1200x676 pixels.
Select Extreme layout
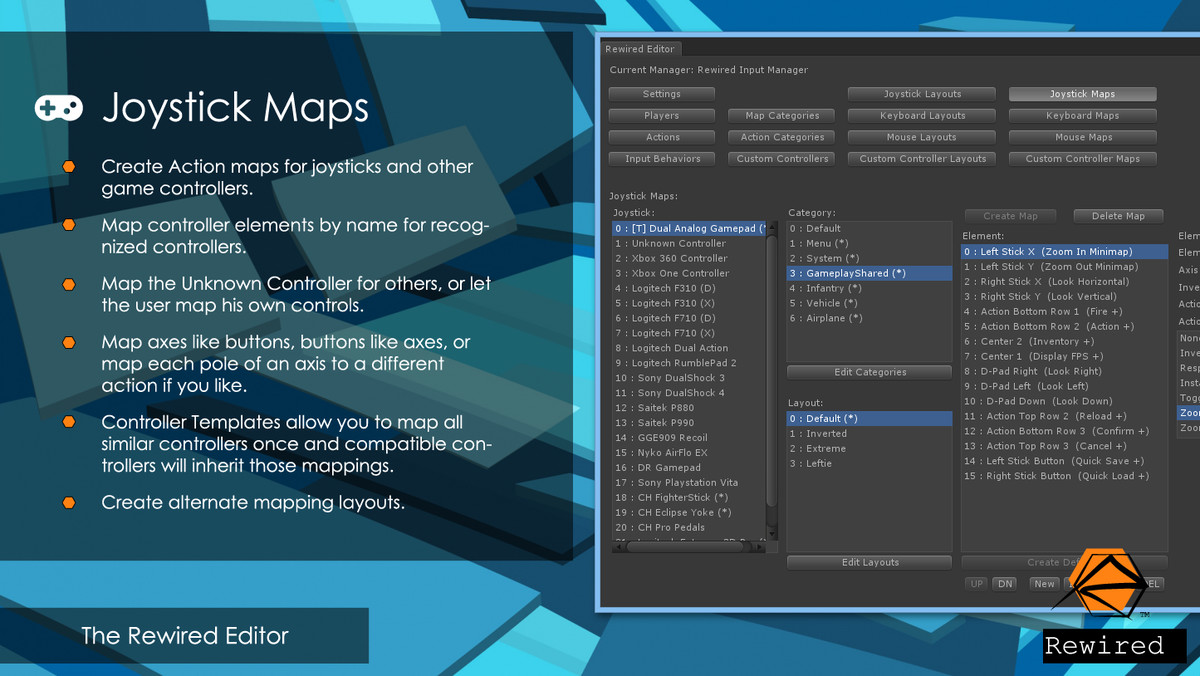869,449
